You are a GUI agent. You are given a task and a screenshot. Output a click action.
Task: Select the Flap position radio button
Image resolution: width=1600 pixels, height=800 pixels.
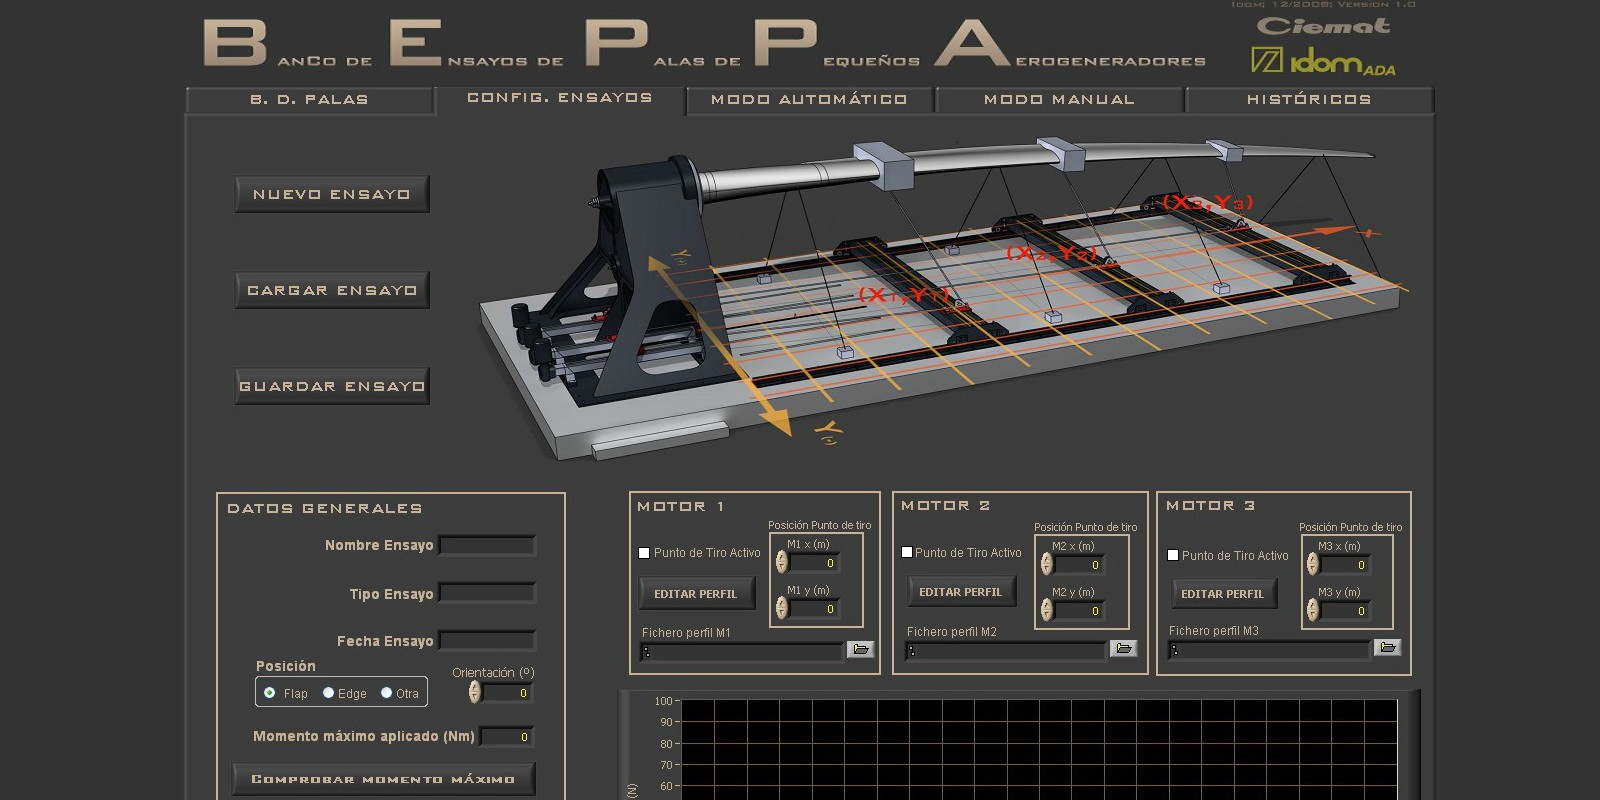pos(270,692)
